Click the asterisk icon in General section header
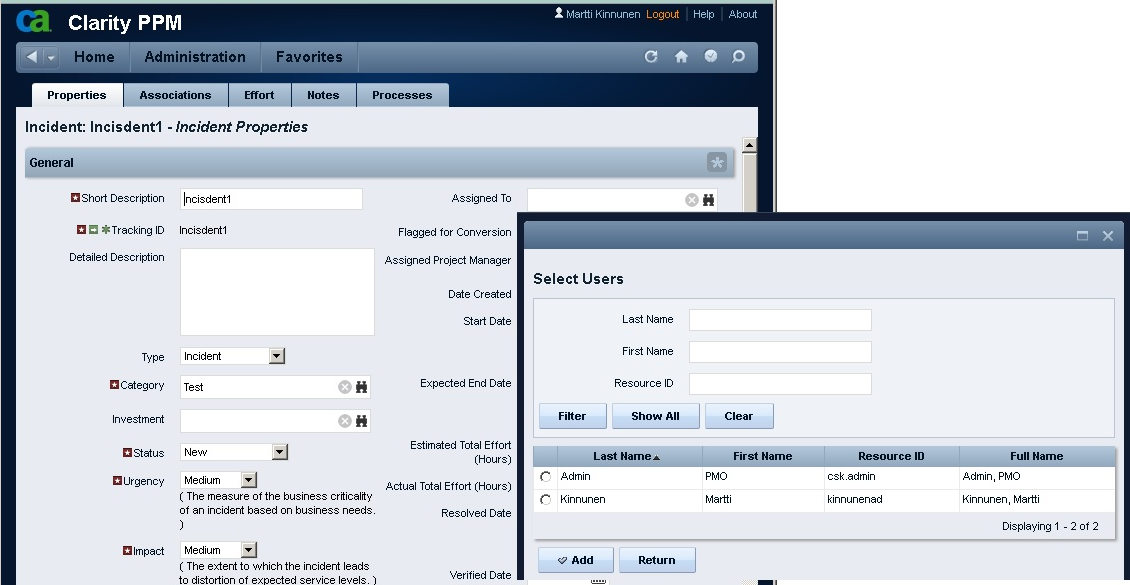Image resolution: width=1130 pixels, height=585 pixels. [x=716, y=163]
